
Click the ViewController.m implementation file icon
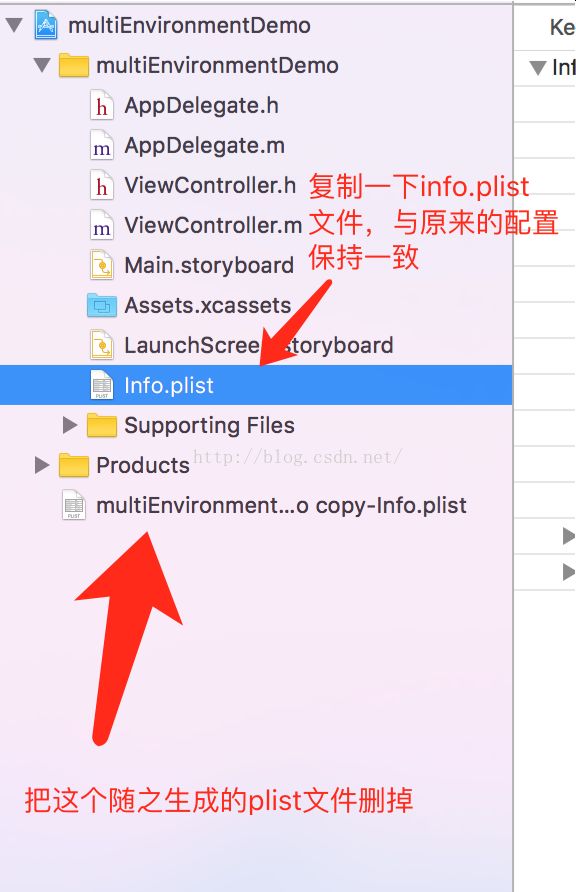pyautogui.click(x=102, y=225)
